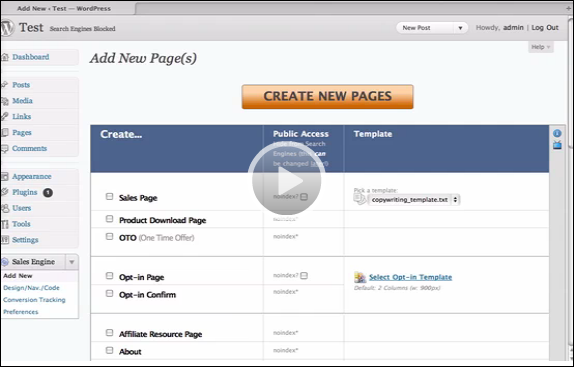Image resolution: width=574 pixels, height=367 pixels.
Task: Click the Links chain icon
Action: [x=5, y=117]
